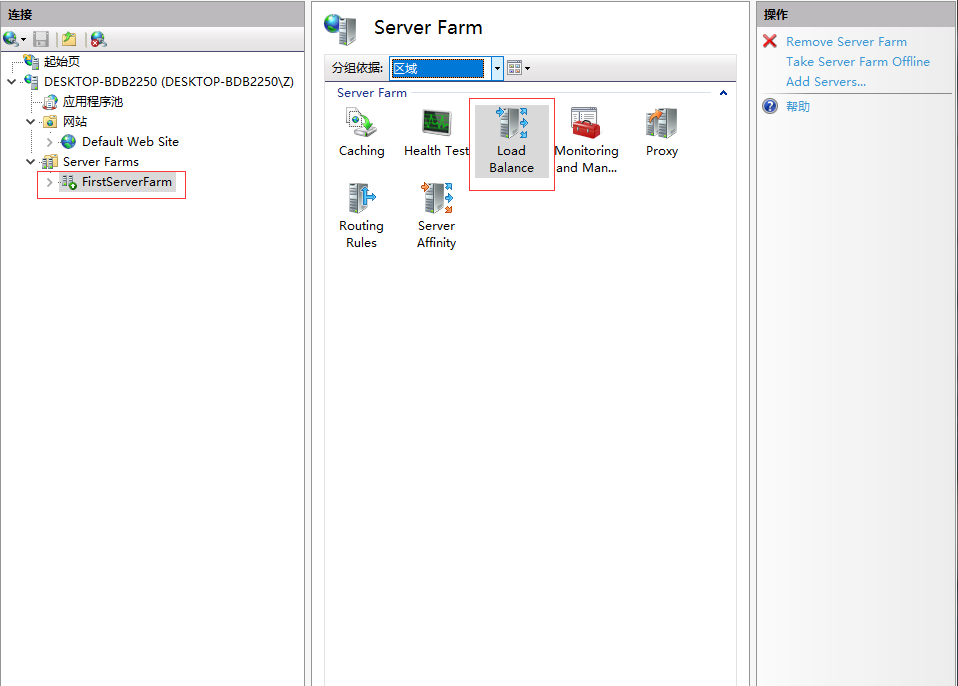
Task: Open the Proxy feature icon
Action: [x=662, y=123]
